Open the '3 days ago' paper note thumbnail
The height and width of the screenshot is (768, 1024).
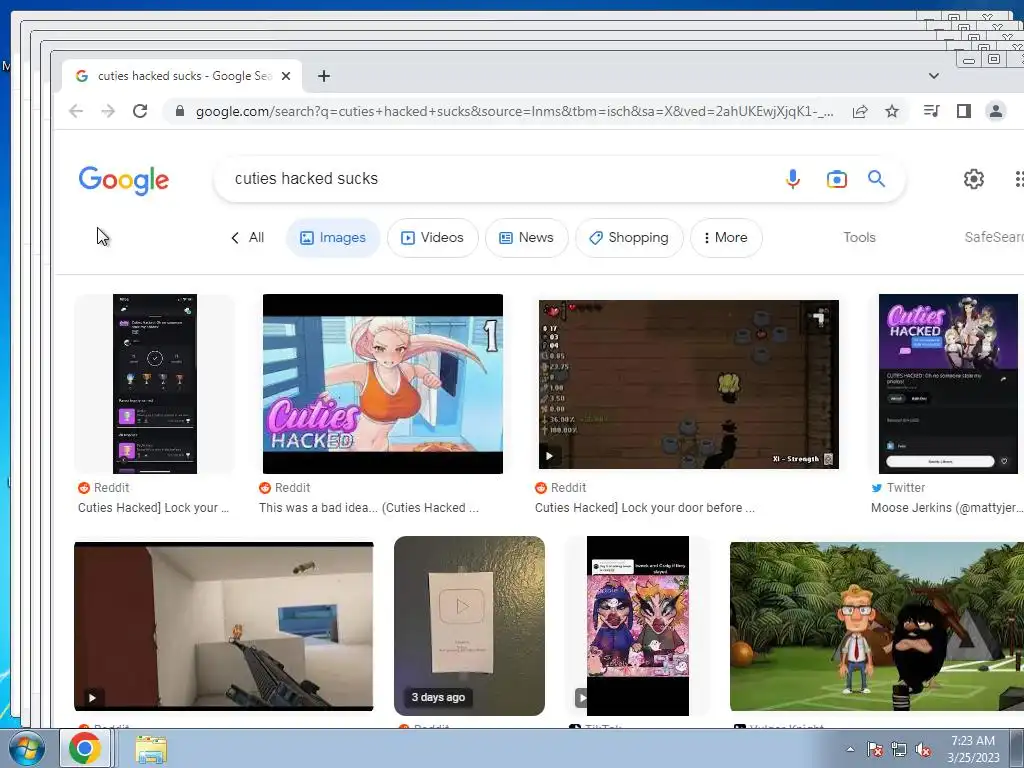click(470, 626)
